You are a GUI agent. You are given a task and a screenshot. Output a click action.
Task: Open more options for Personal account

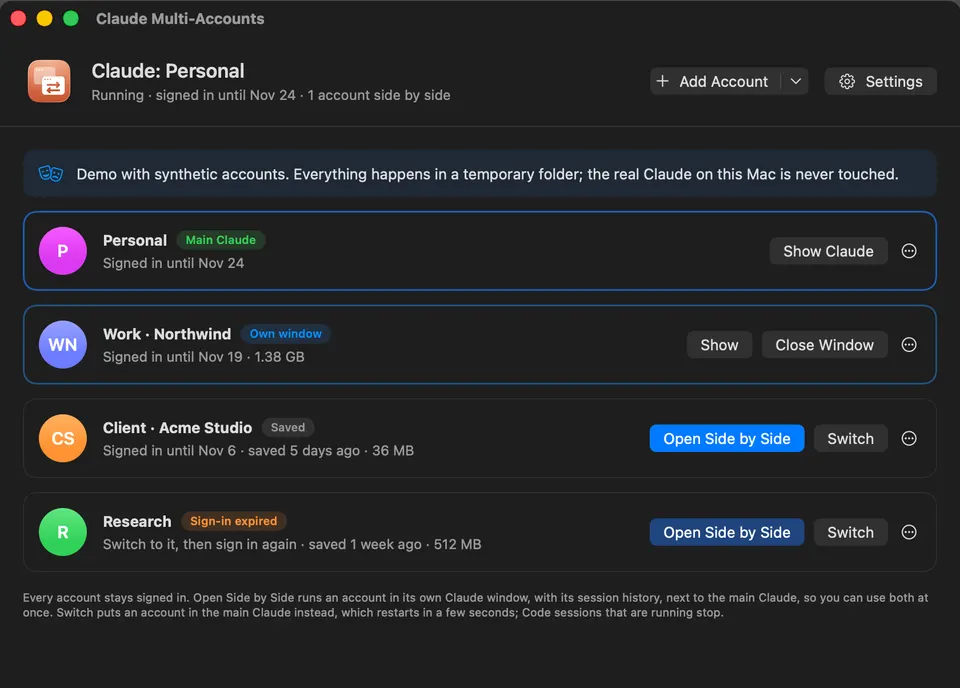[909, 251]
